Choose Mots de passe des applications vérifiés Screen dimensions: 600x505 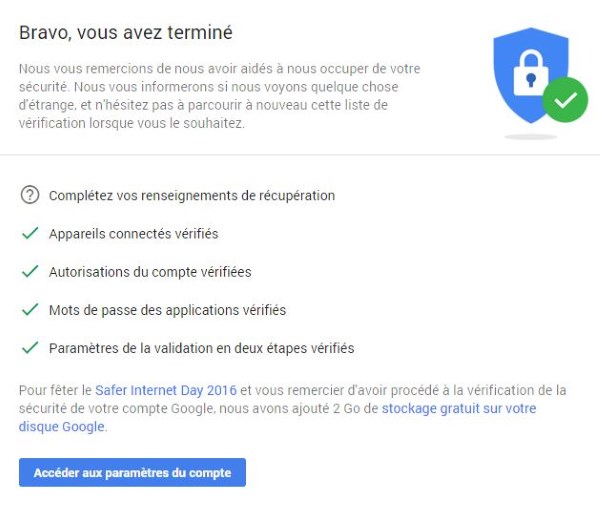click(x=167, y=310)
